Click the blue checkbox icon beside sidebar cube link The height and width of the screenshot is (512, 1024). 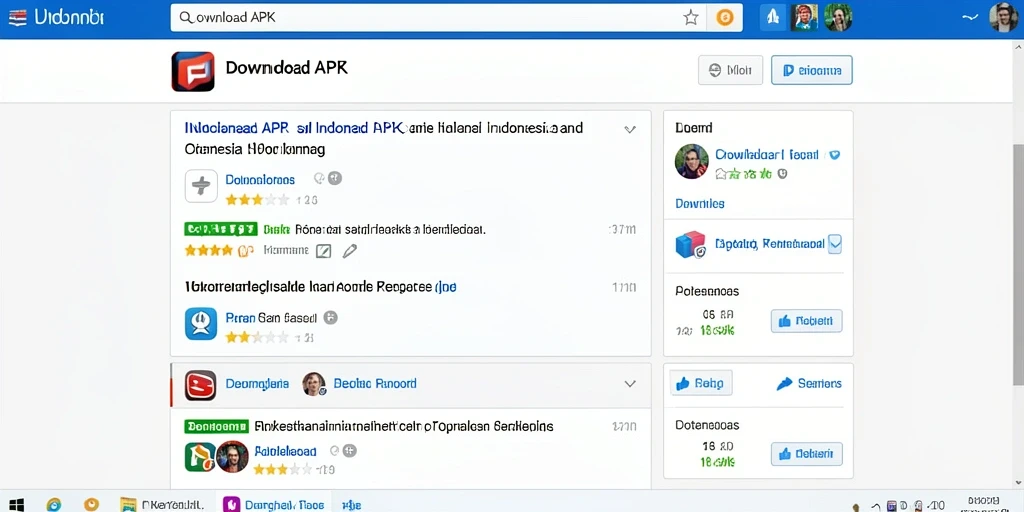click(835, 244)
